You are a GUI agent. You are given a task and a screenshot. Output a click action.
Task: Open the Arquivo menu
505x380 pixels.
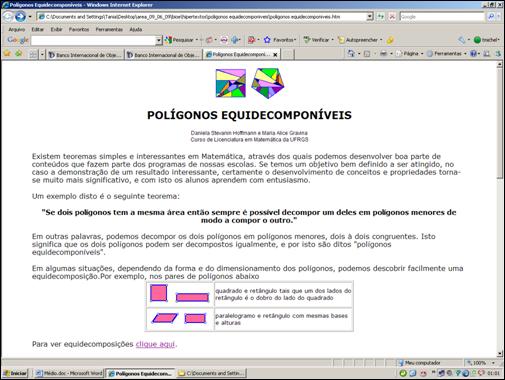(x=17, y=29)
